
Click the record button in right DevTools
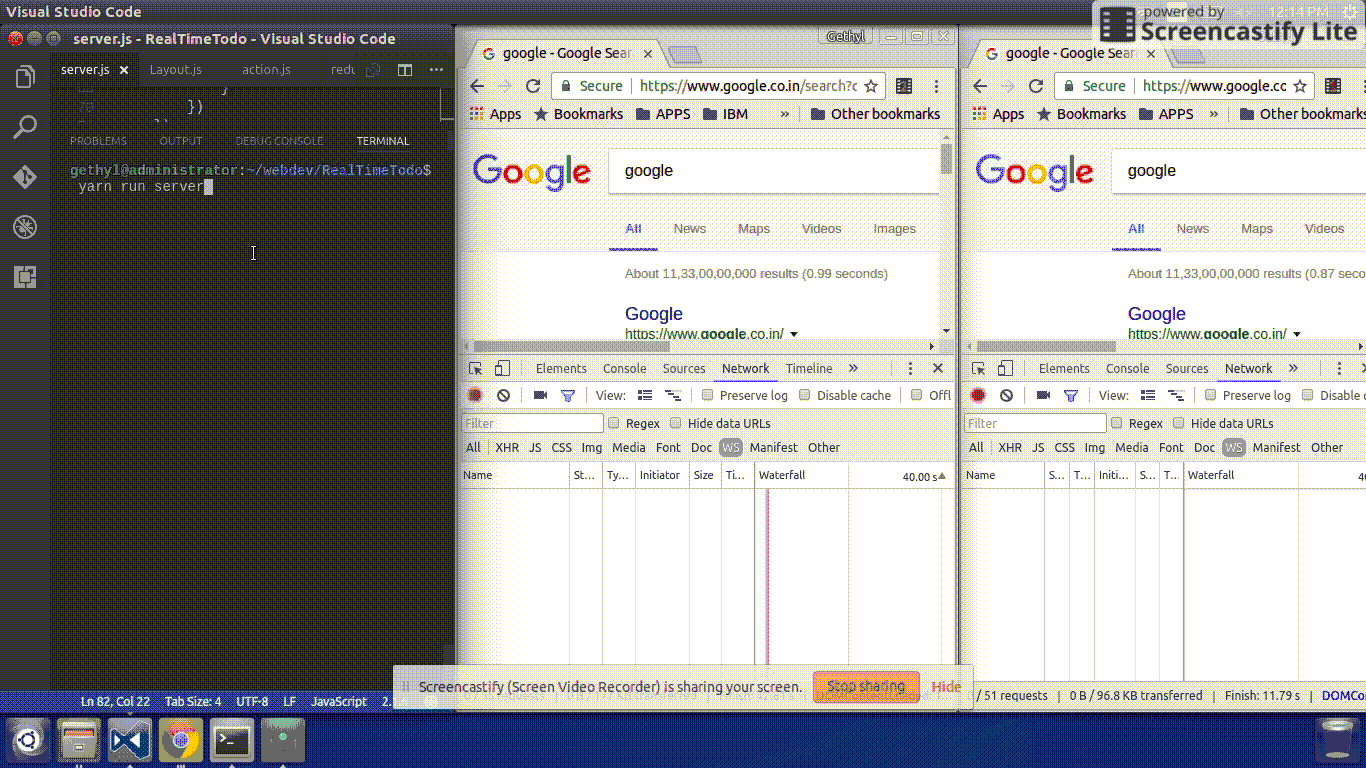(x=978, y=396)
